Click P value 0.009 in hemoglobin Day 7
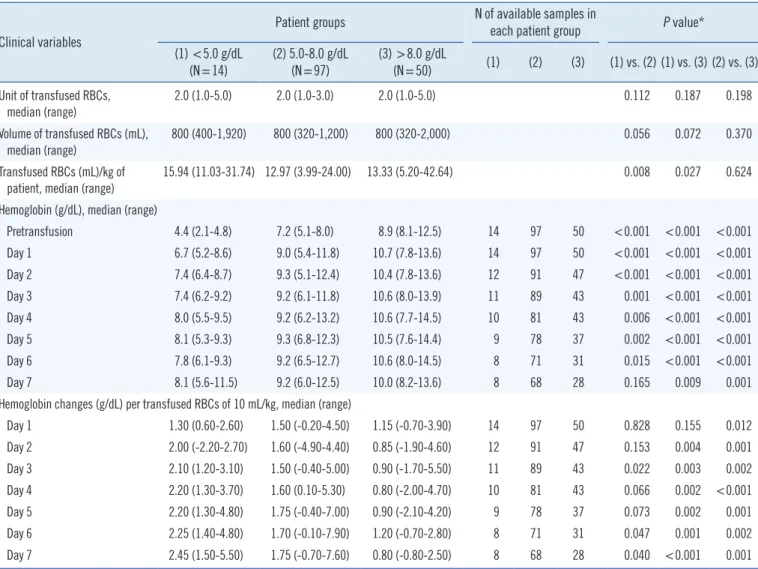The height and width of the screenshot is (569, 758). 687,383
